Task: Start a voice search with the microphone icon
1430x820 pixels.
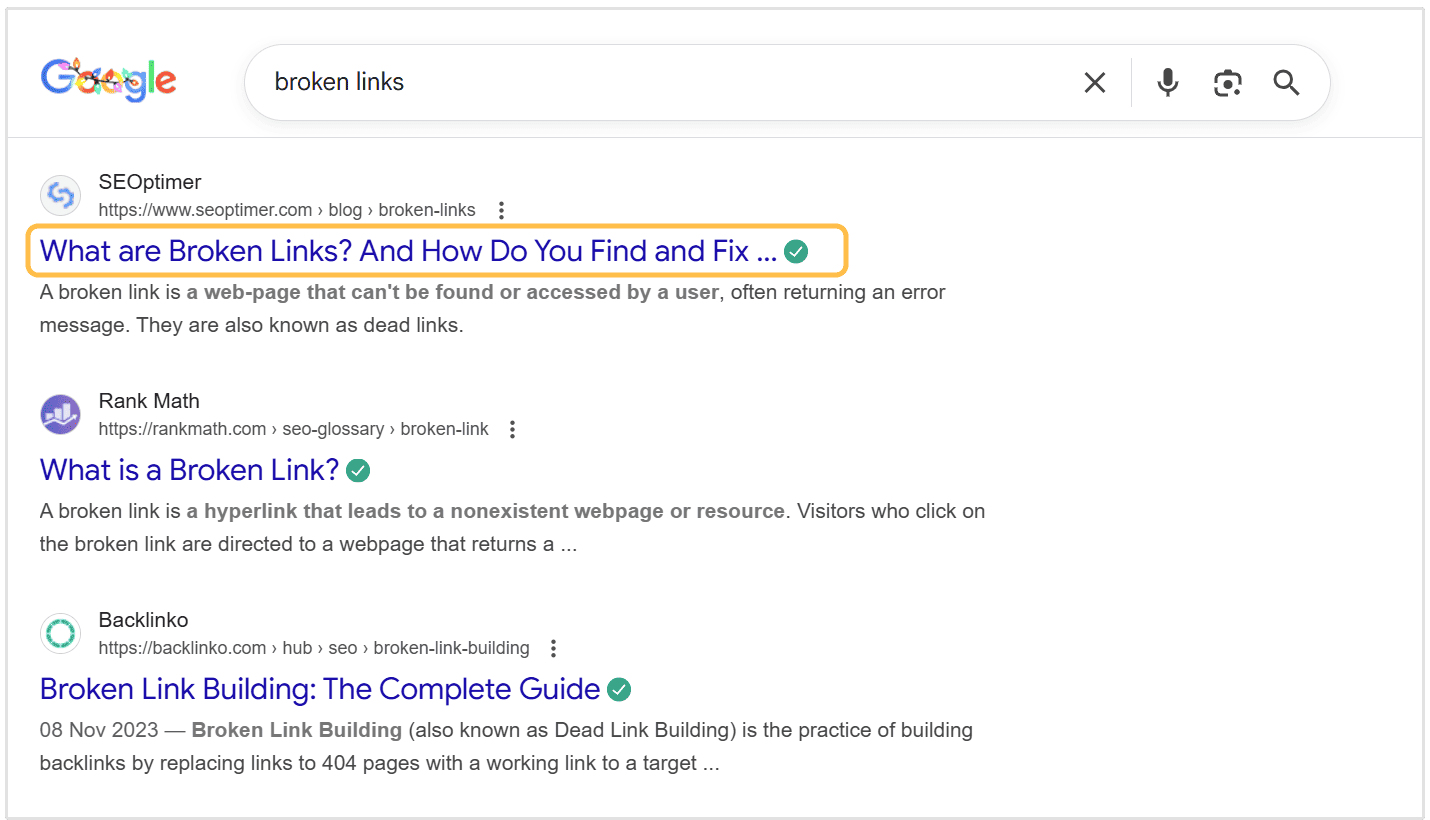Action: (1167, 83)
